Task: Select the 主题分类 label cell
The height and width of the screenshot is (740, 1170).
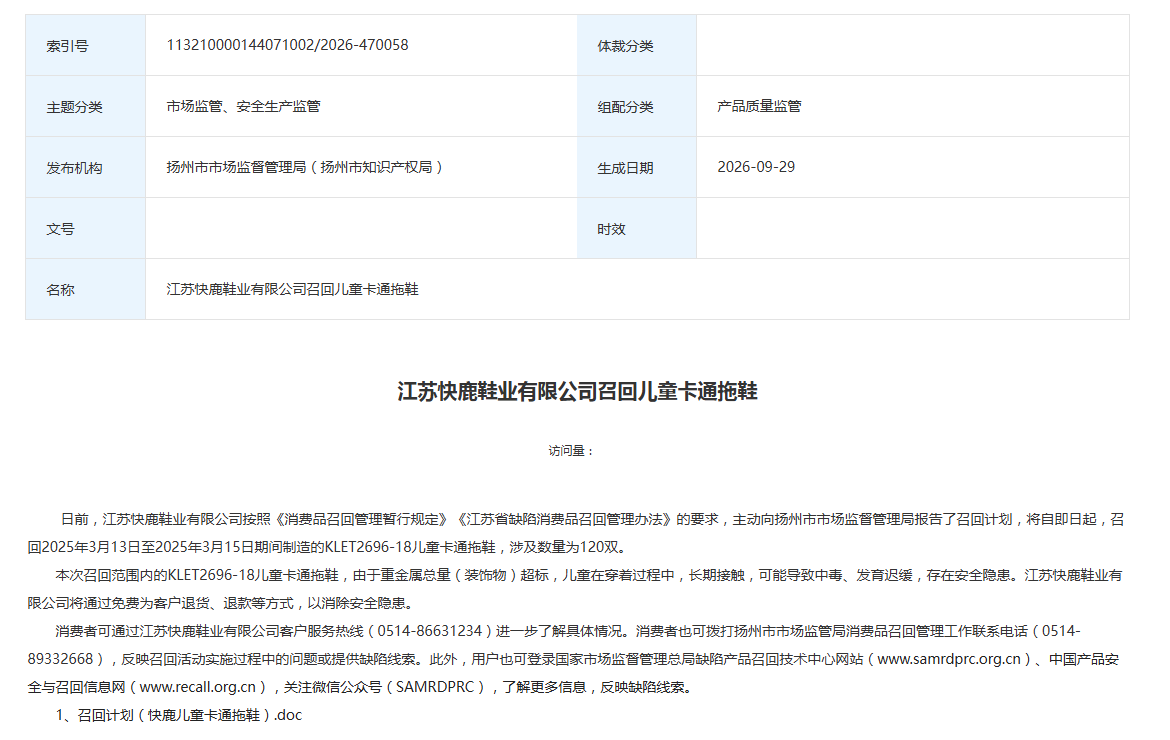Action: point(86,107)
